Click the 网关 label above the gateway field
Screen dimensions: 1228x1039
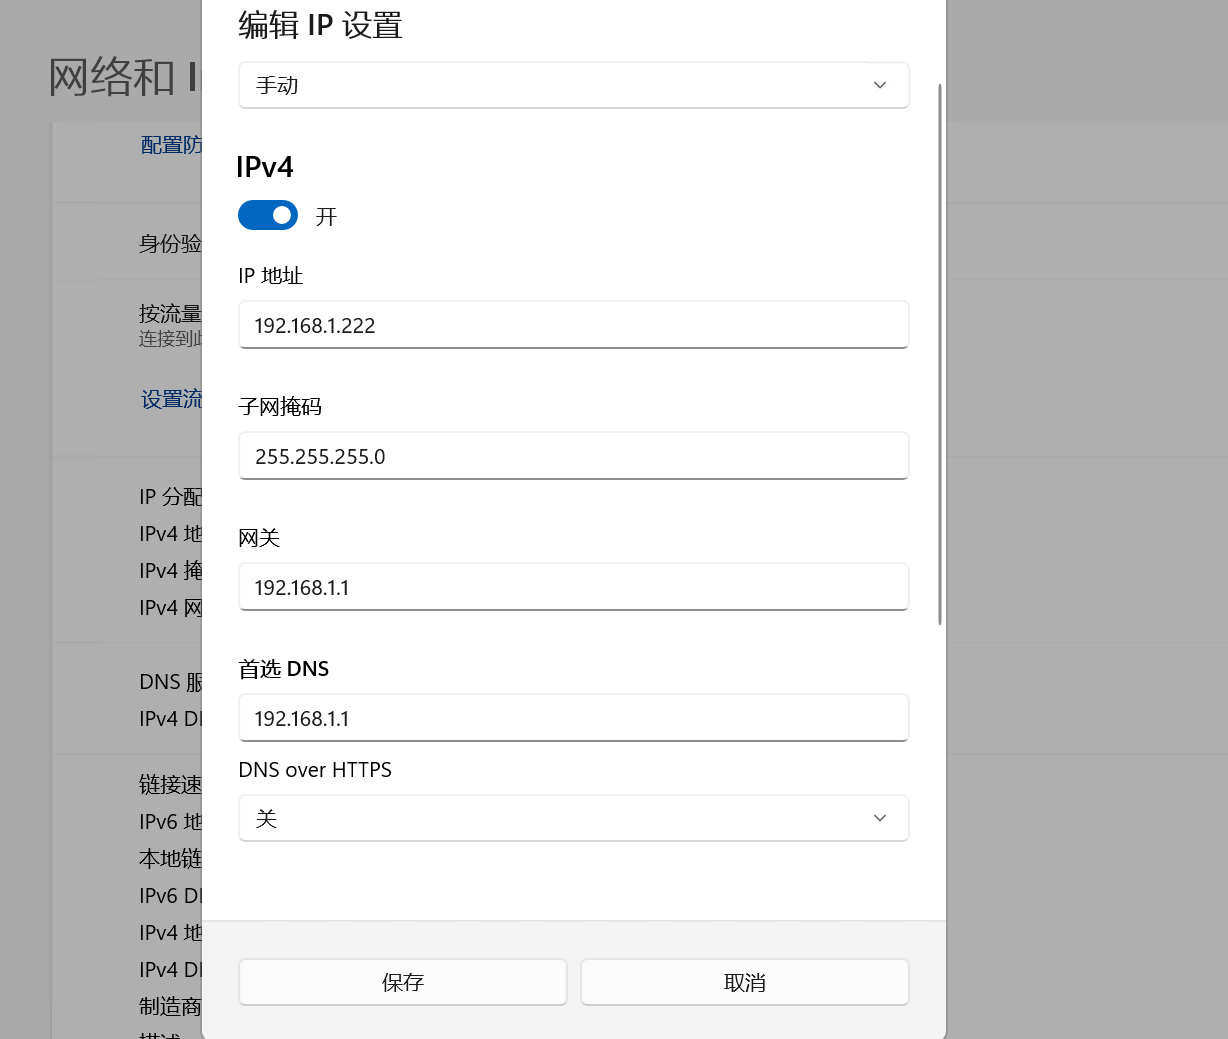click(x=259, y=538)
